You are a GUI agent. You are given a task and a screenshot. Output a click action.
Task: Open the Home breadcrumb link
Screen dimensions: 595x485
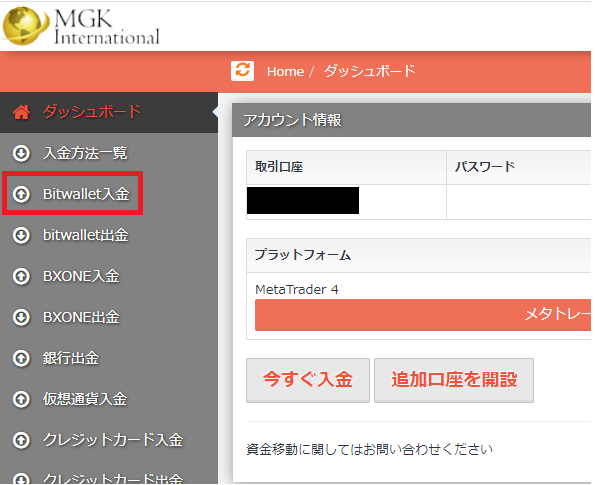(285, 71)
